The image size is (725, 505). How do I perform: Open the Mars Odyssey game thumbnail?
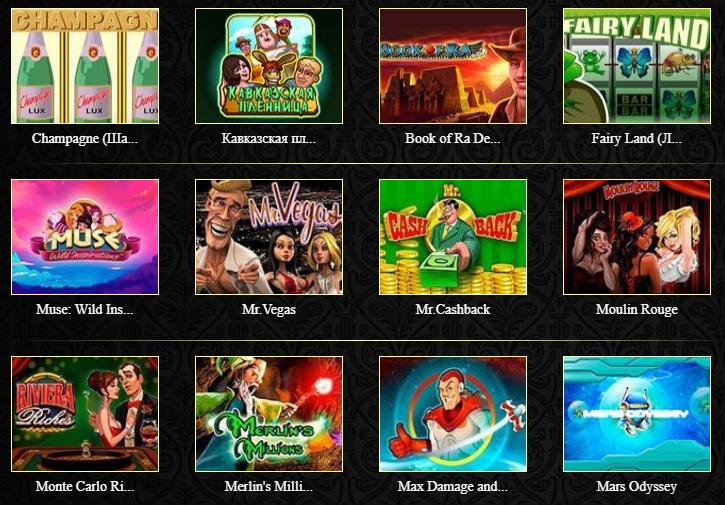click(x=637, y=414)
